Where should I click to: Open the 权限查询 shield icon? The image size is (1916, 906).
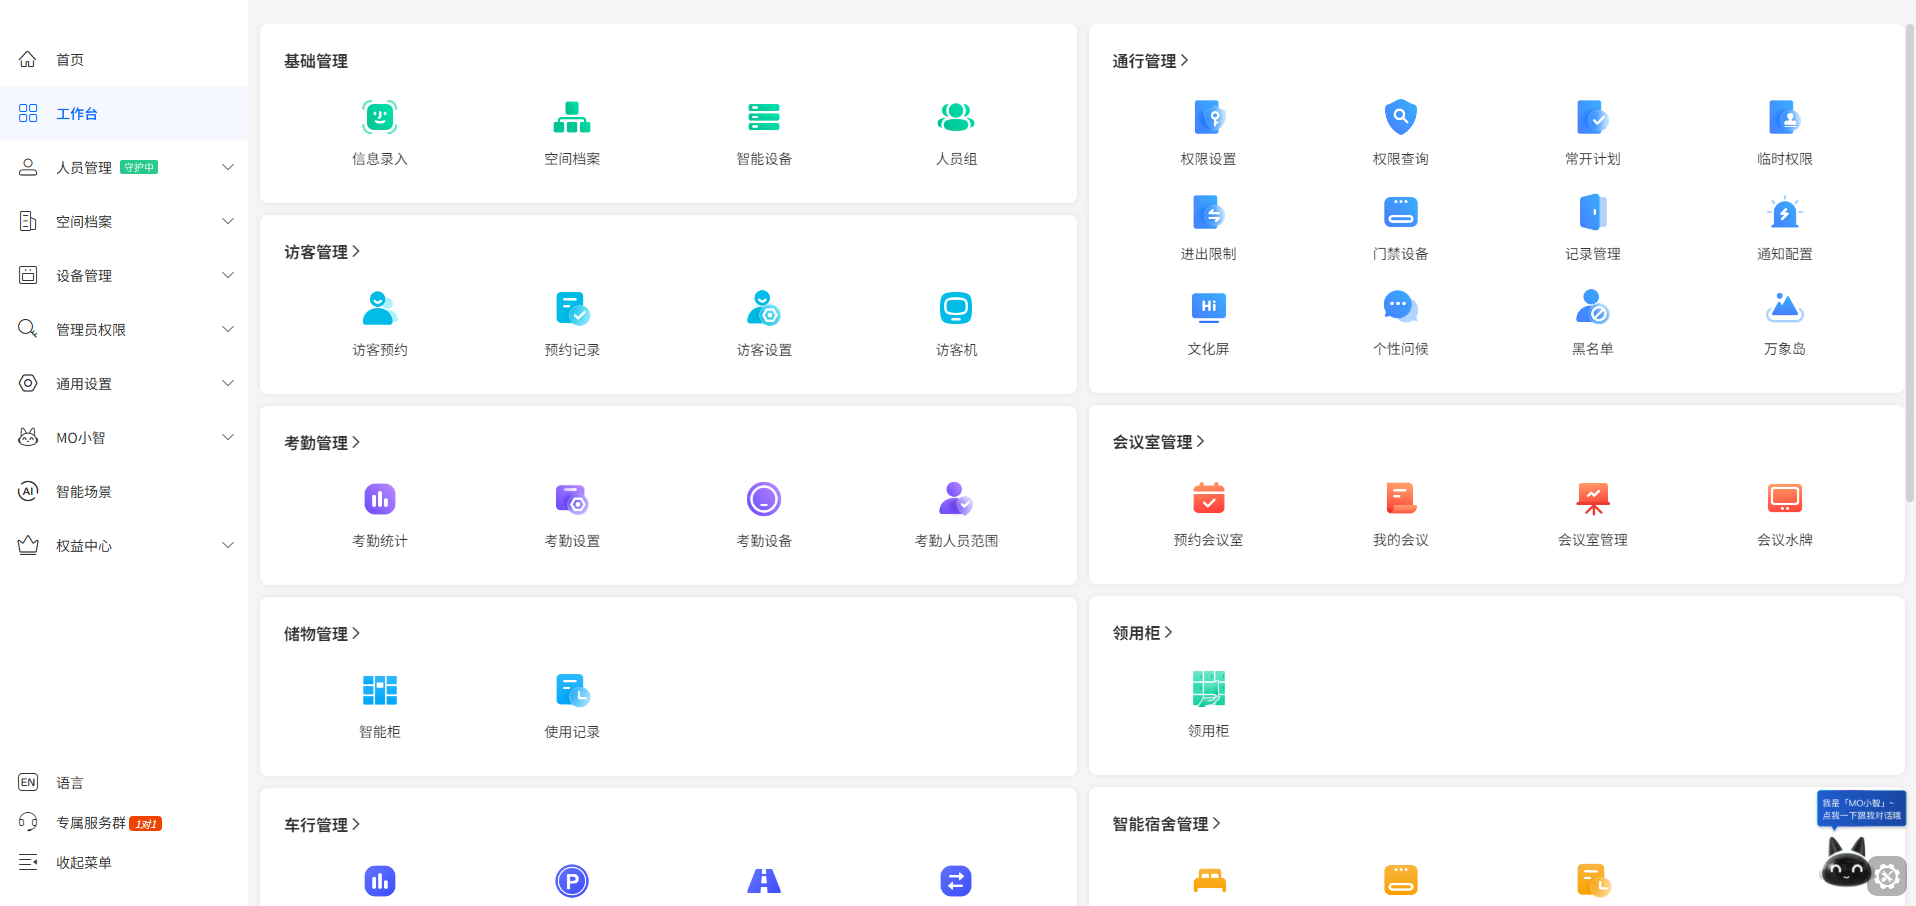1401,117
